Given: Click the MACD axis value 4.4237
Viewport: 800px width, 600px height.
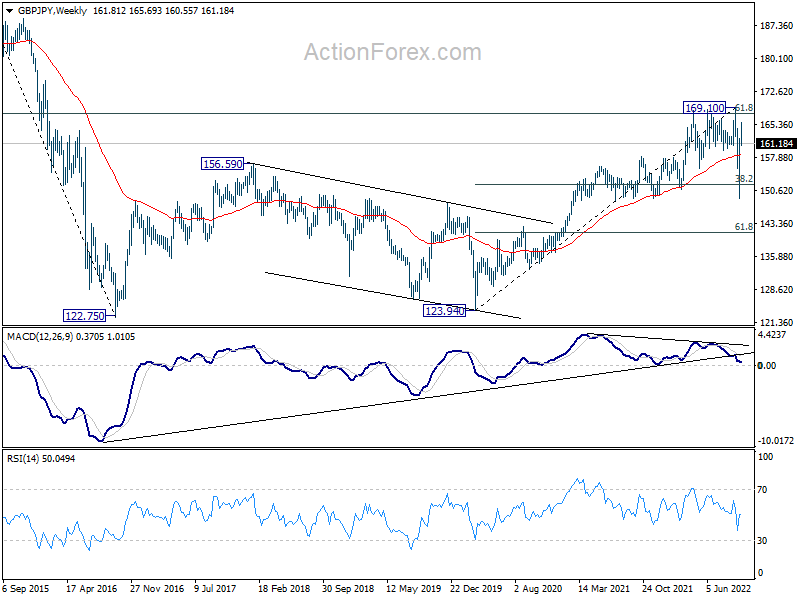Looking at the screenshot, I should tap(774, 335).
